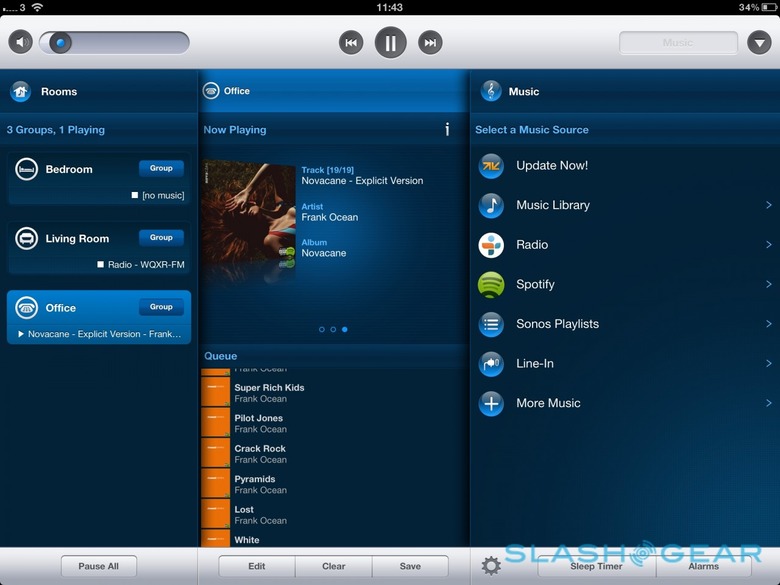Click the Rooms house icon

(x=20, y=92)
